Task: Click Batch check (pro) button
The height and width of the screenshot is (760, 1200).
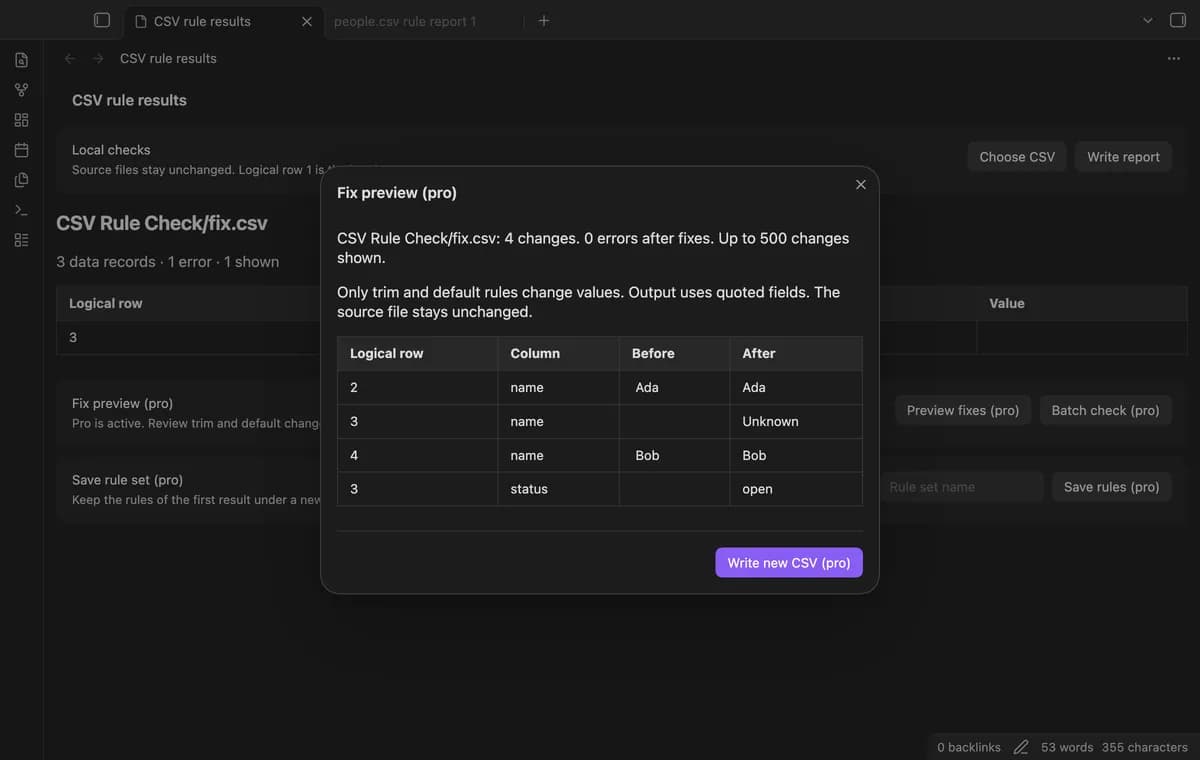Action: 1105,410
